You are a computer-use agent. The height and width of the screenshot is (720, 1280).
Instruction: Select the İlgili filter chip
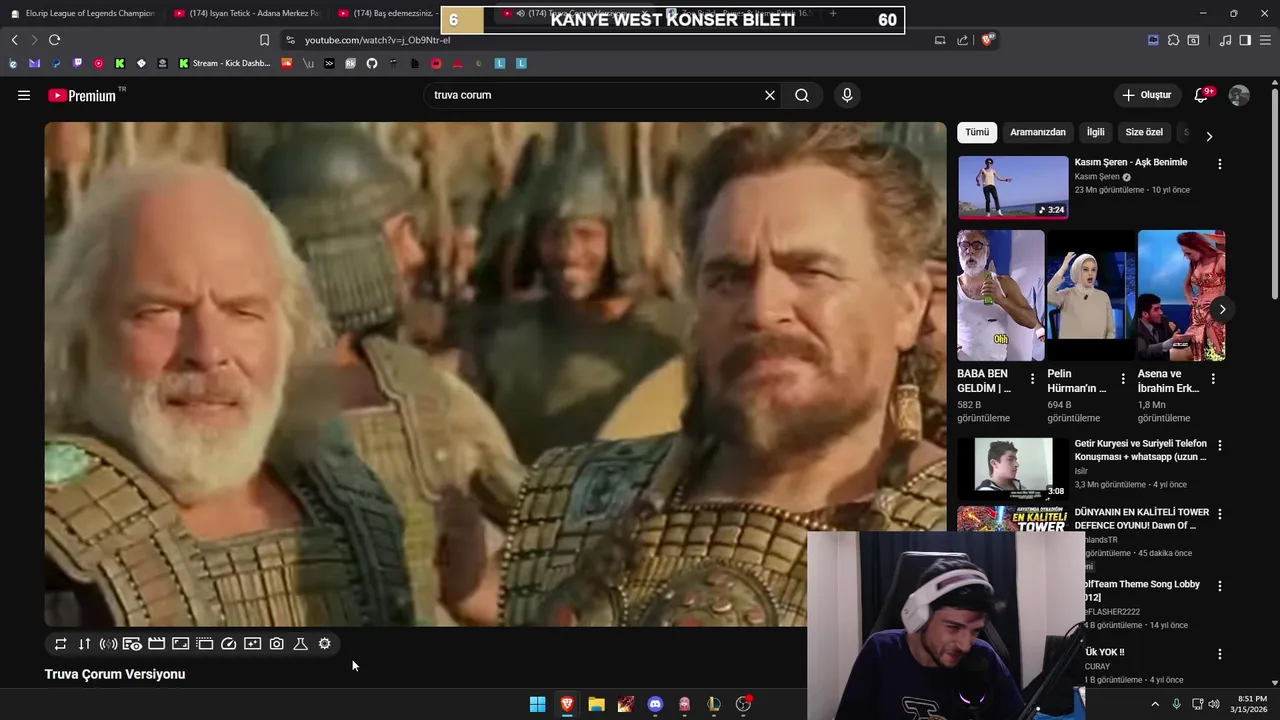tap(1096, 132)
